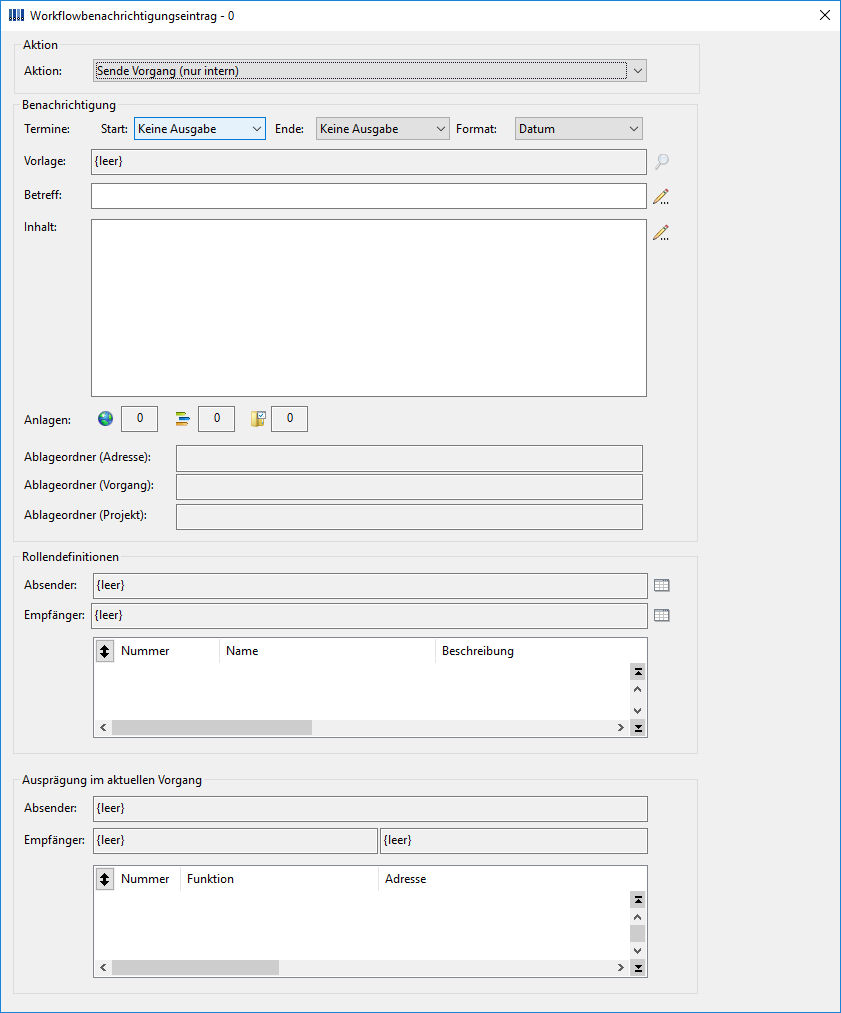This screenshot has height=1013, width=841.
Task: Click the folder checklist icon in Anlagen
Action: (258, 419)
